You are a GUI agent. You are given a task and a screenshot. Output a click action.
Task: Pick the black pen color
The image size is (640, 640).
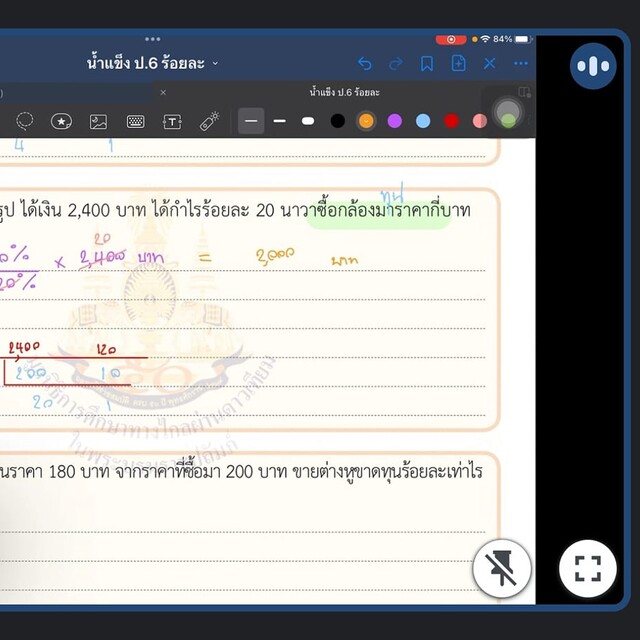point(338,121)
